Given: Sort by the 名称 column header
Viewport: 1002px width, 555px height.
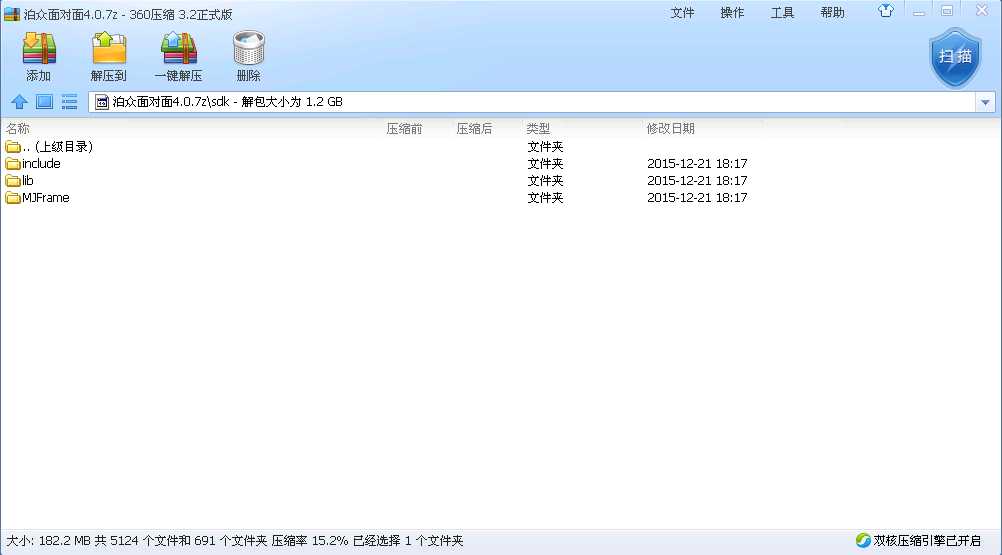Looking at the screenshot, I should tap(18, 128).
